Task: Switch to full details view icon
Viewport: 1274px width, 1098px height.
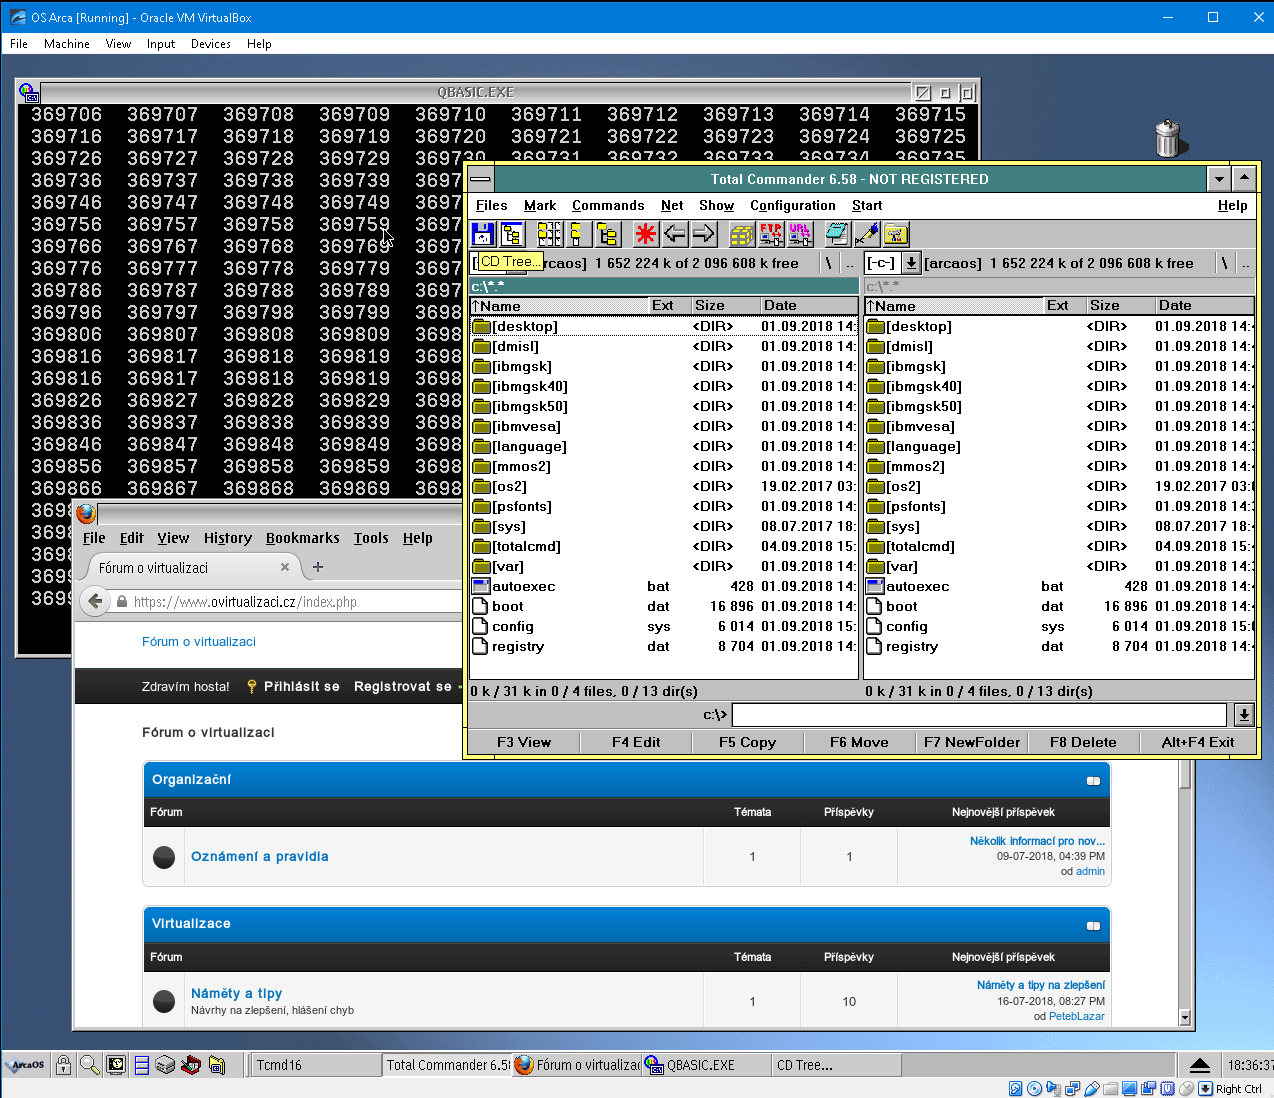Action: pyautogui.click(x=578, y=234)
